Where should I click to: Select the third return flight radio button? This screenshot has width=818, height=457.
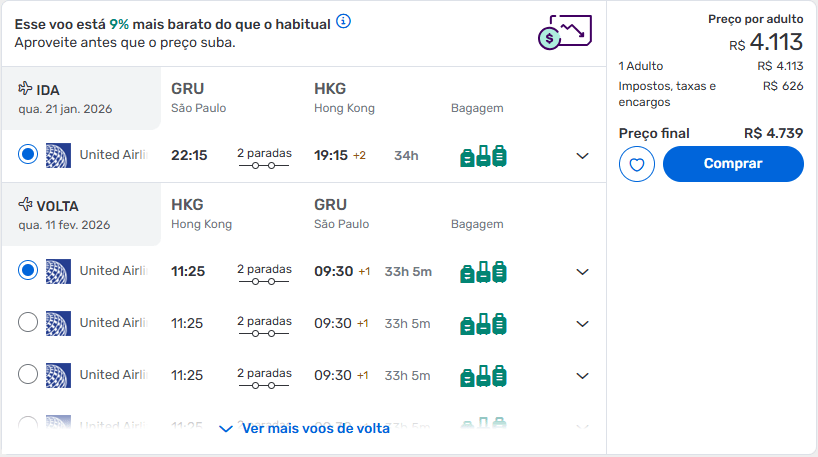click(28, 374)
